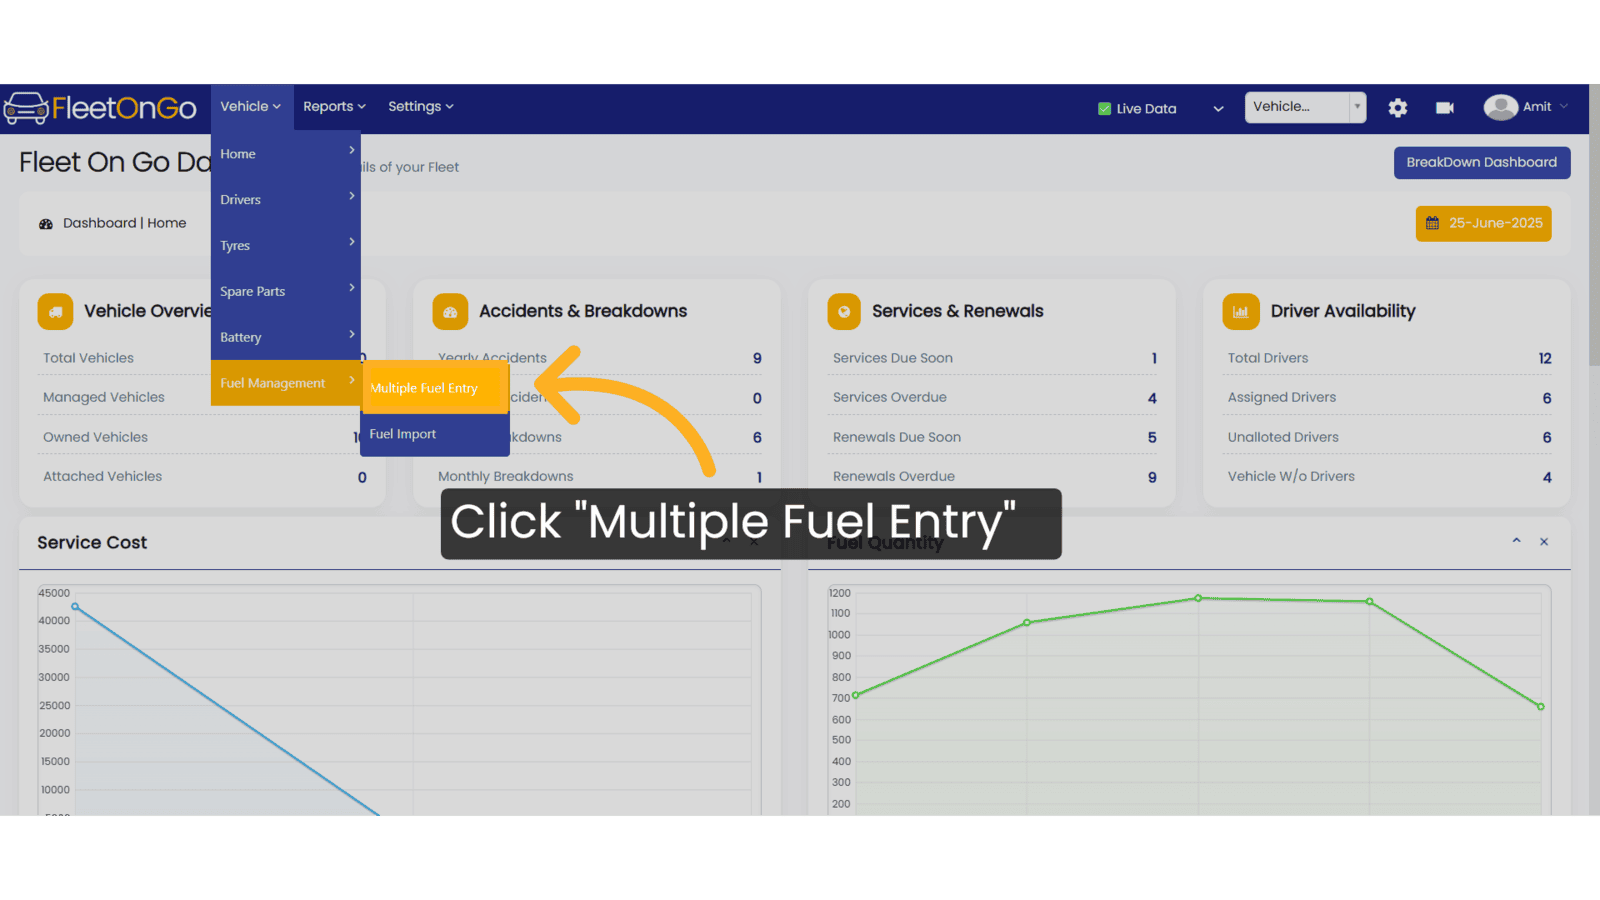Click the Vehicle Overview card icon
1600x900 pixels.
pyautogui.click(x=56, y=312)
